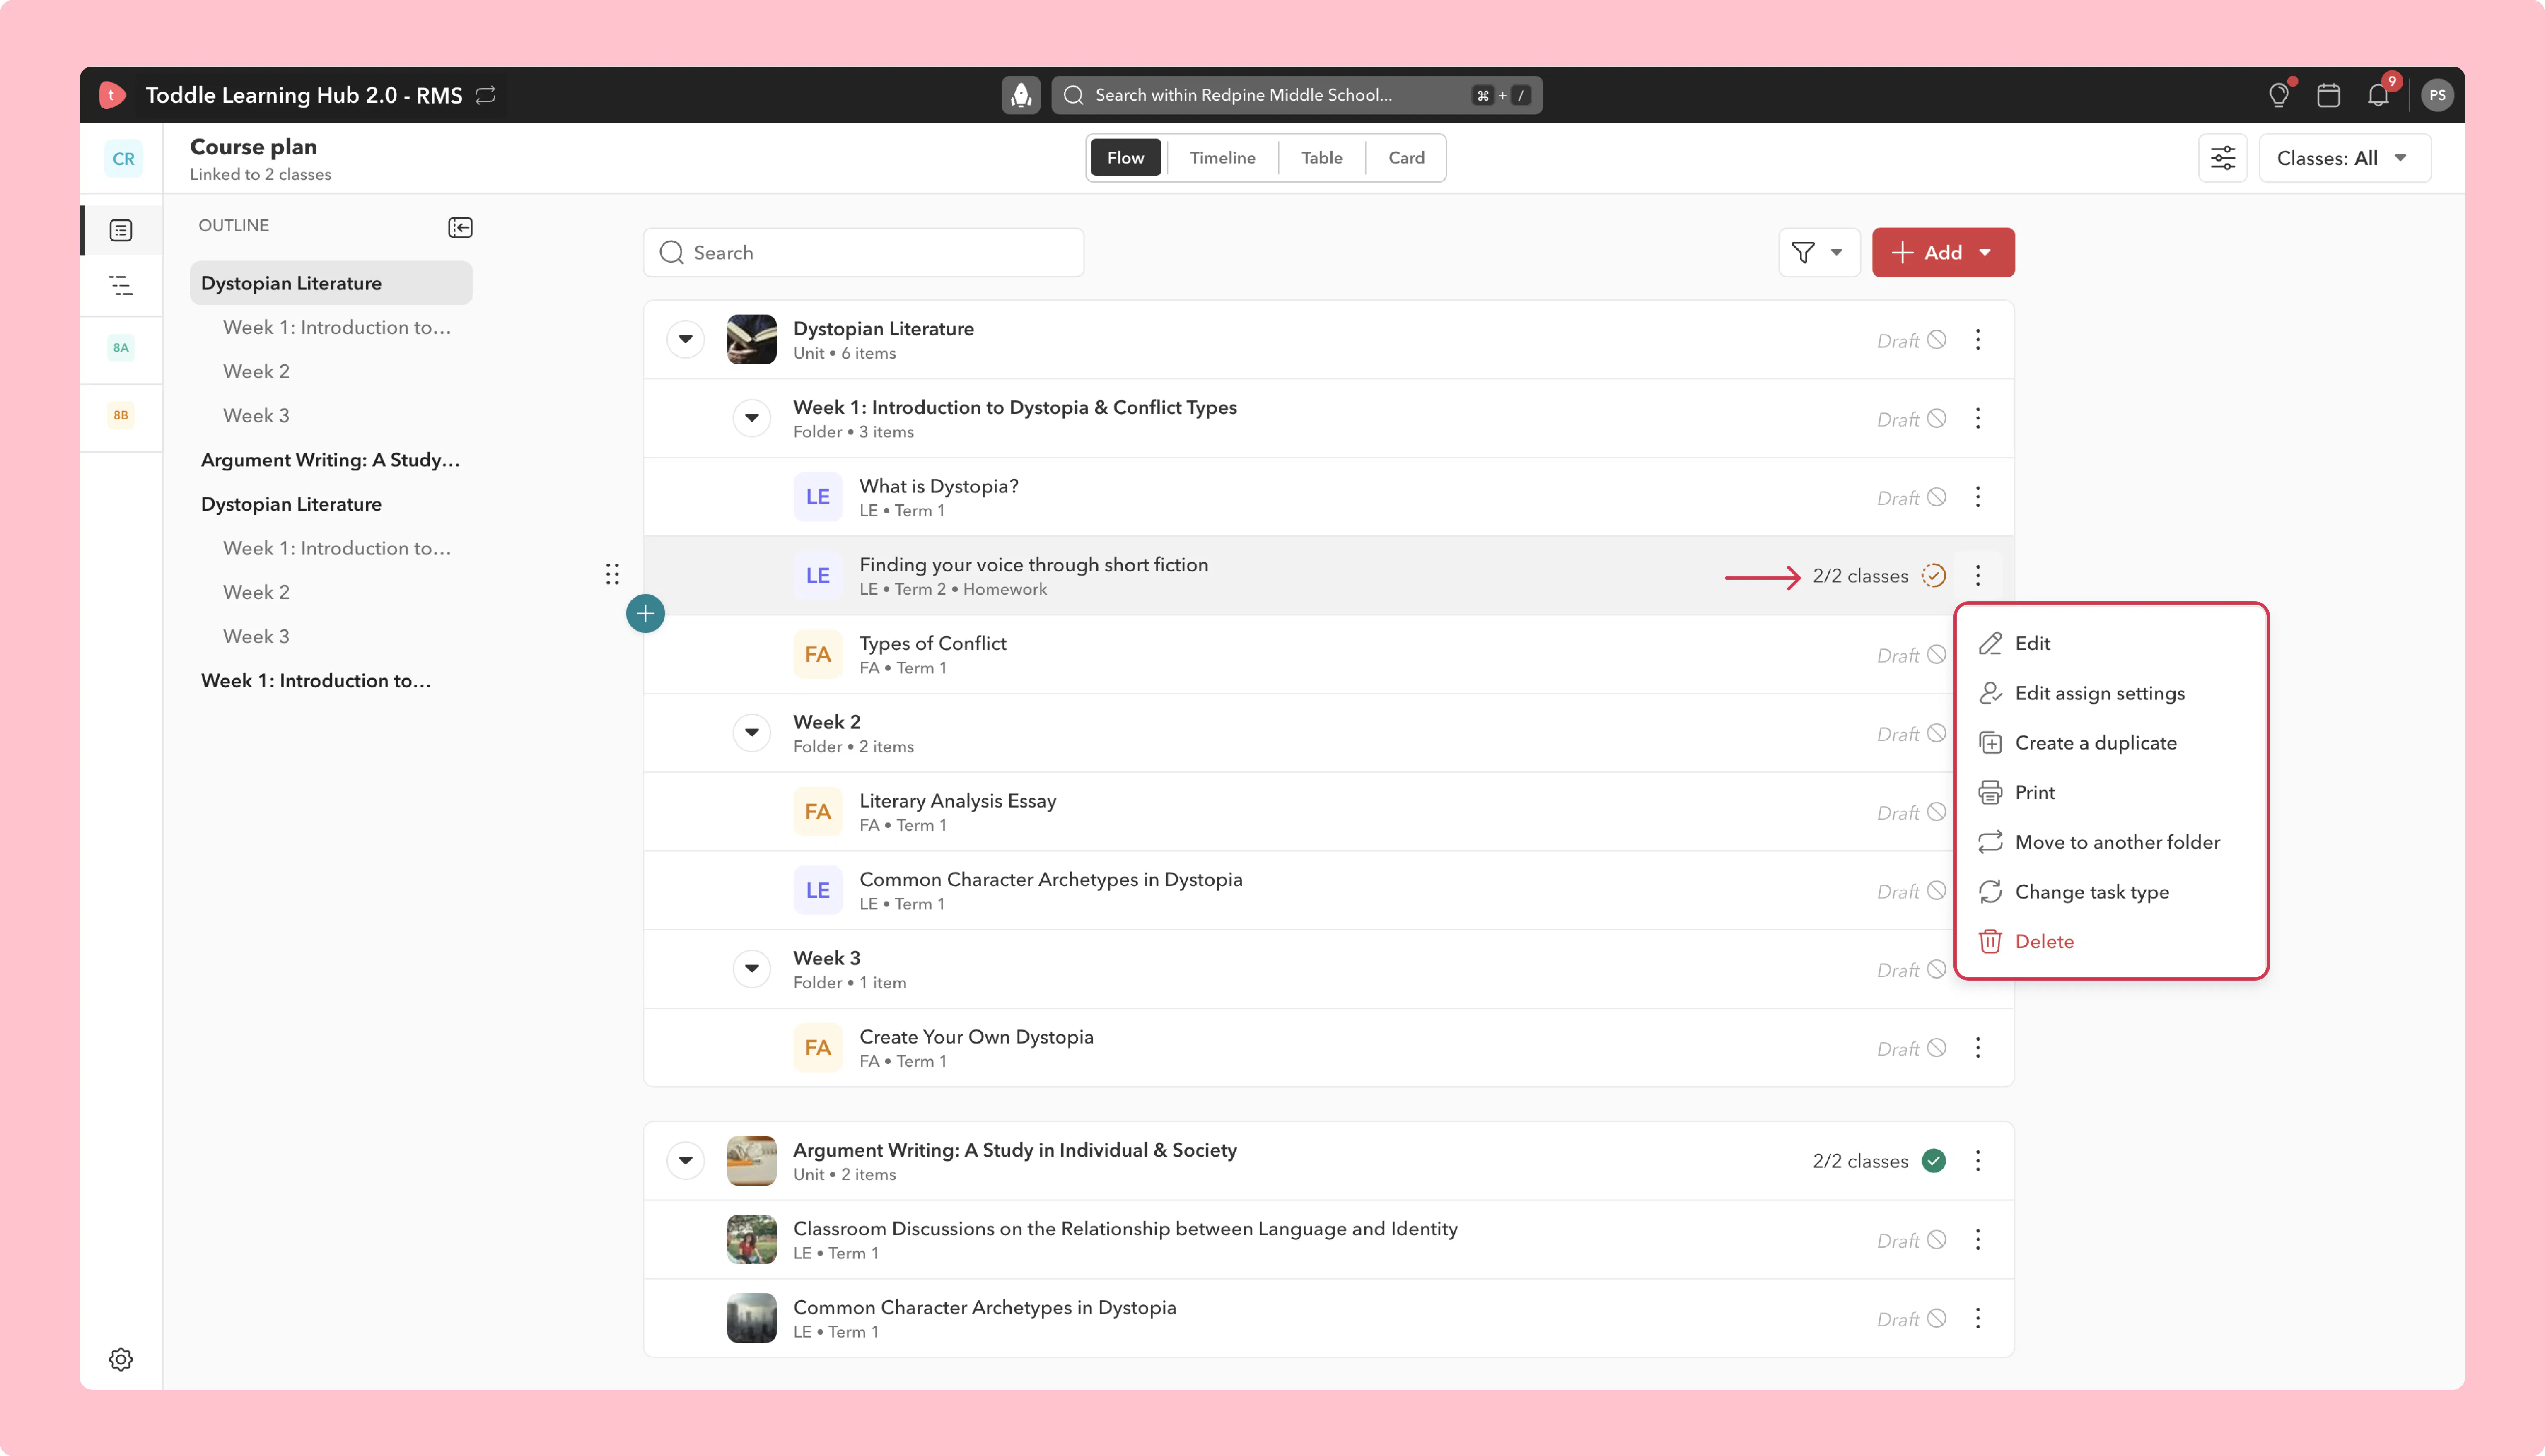Image resolution: width=2545 pixels, height=1456 pixels.
Task: Open more options for Finding your voice row
Action: [1977, 576]
